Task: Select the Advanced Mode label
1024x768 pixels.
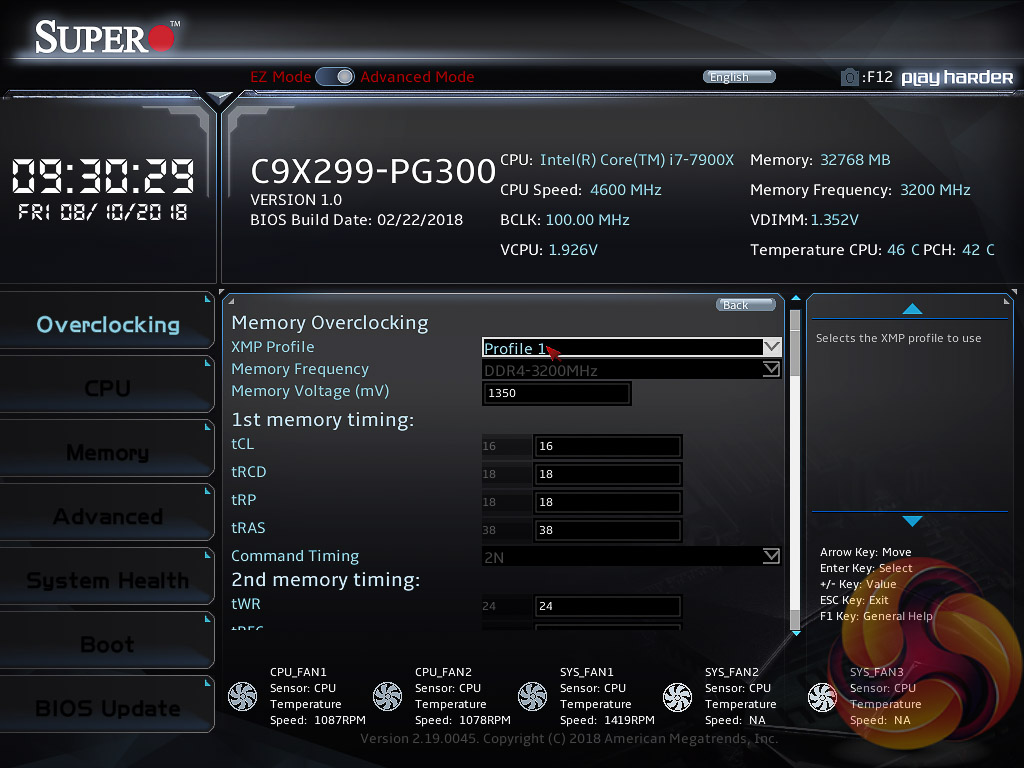Action: click(417, 77)
